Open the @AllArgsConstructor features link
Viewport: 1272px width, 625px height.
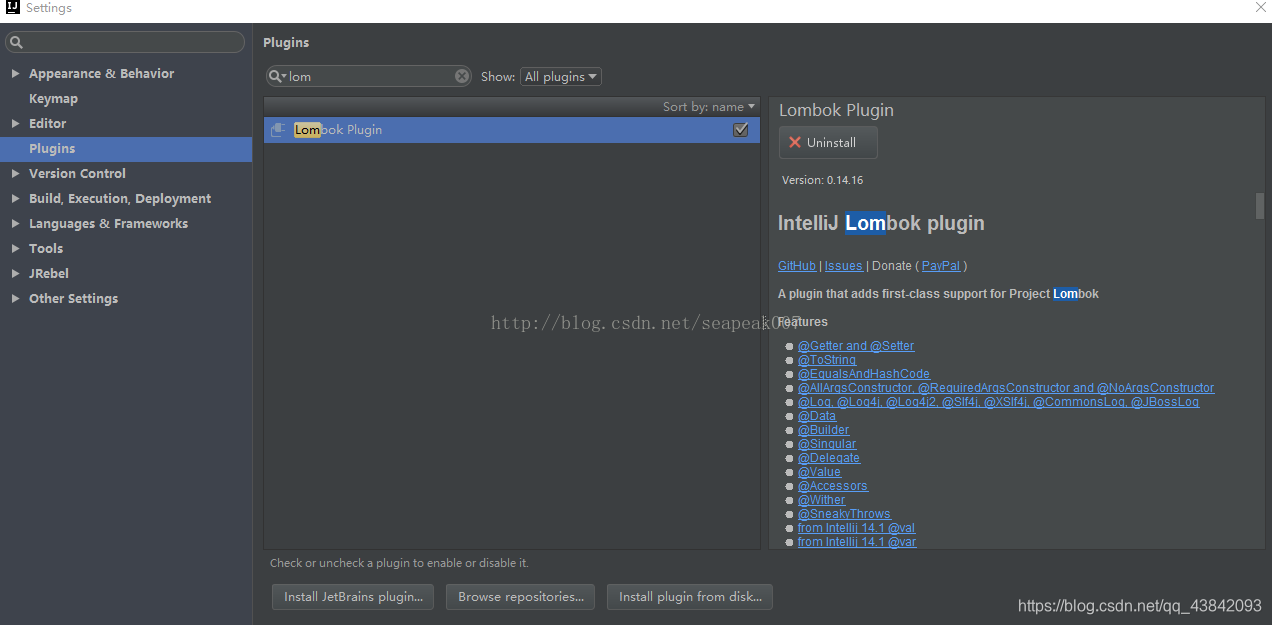[x=1006, y=388]
